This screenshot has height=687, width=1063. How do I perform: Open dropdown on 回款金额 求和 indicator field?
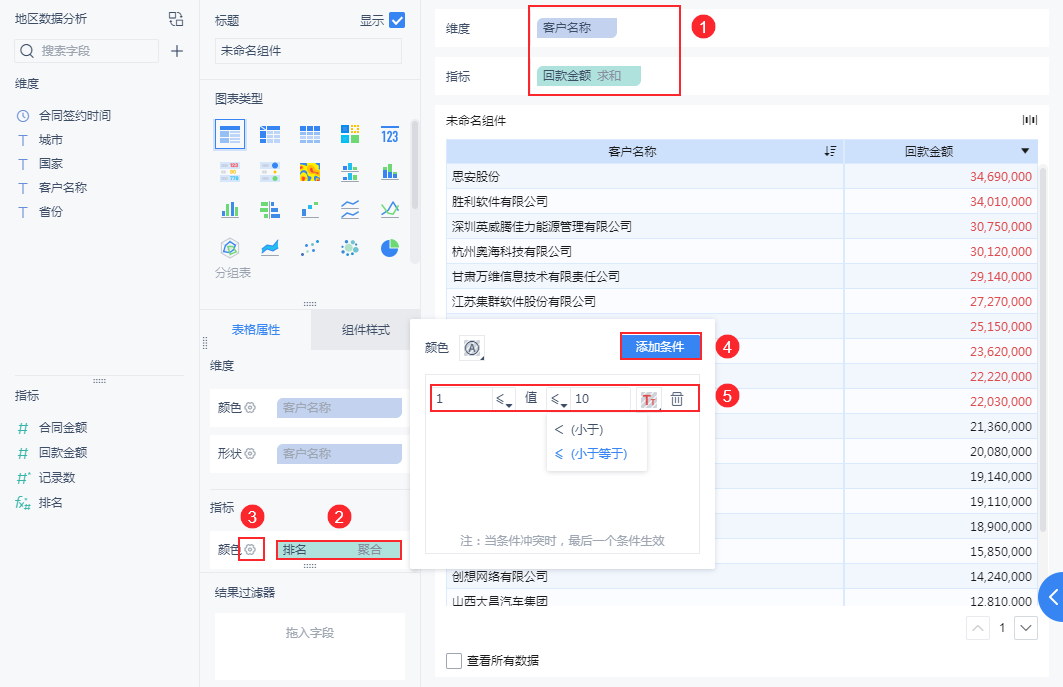coord(588,76)
